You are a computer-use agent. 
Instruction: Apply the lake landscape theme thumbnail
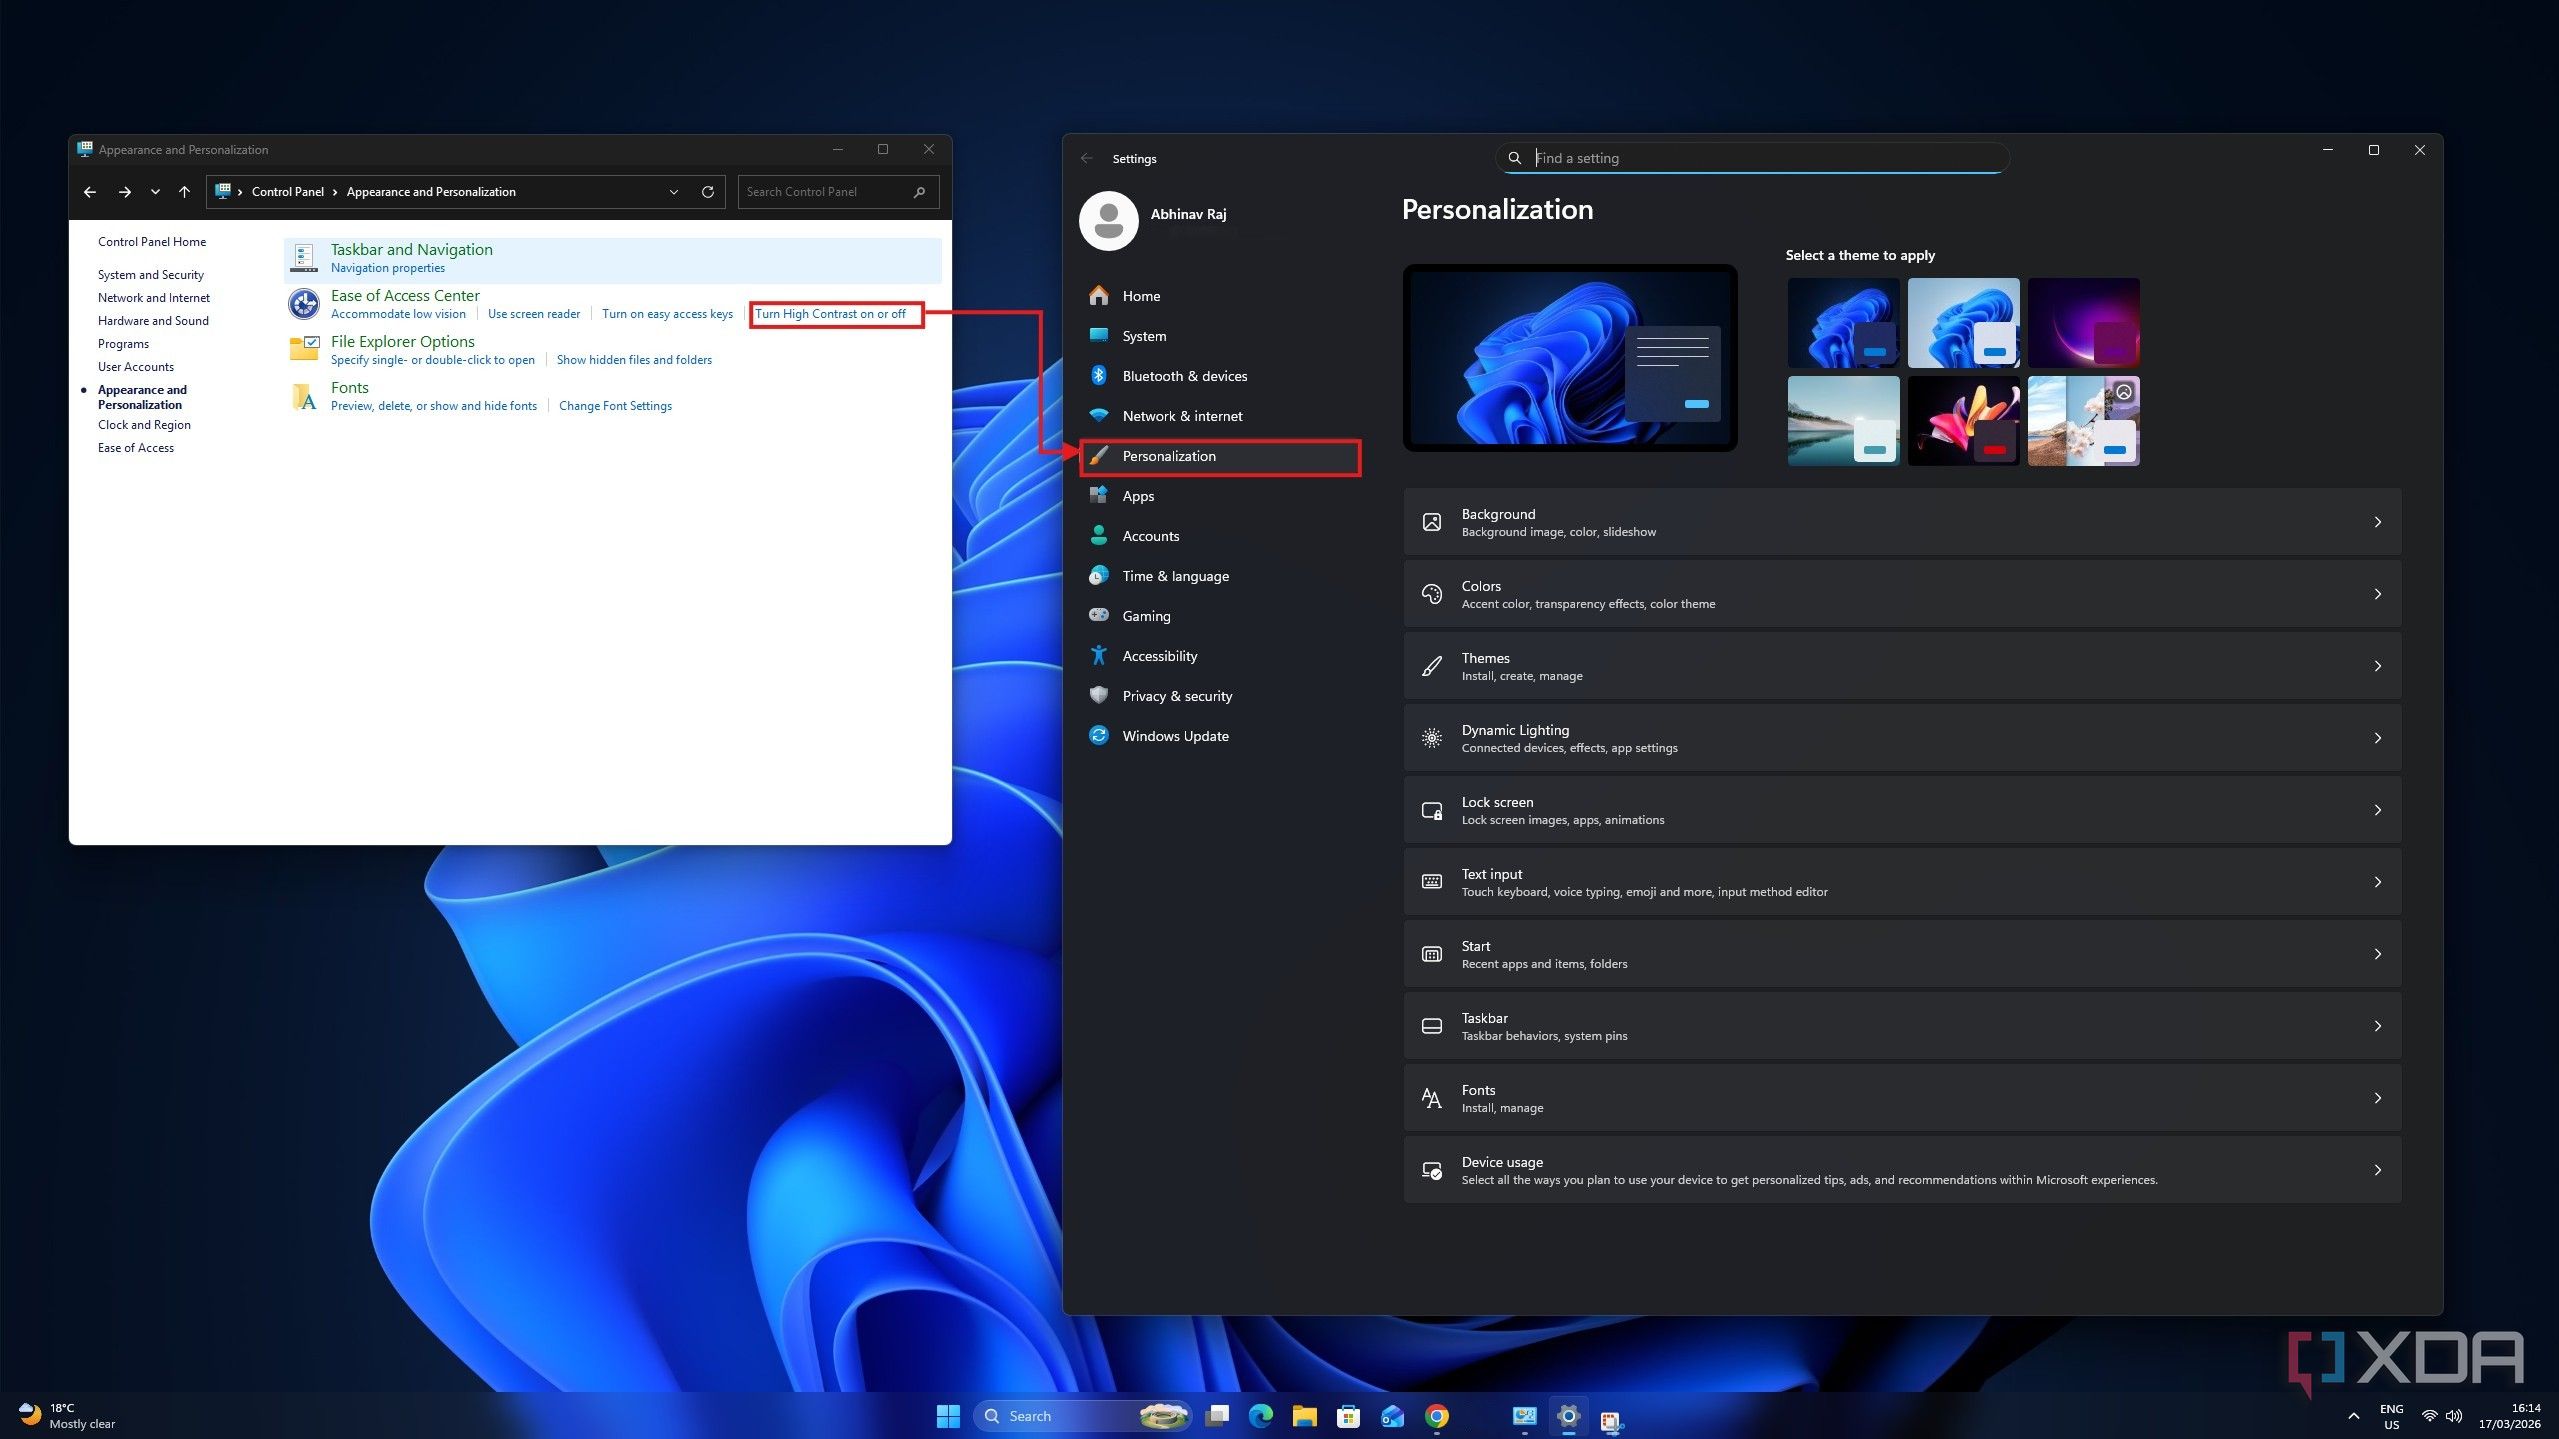coord(1843,421)
